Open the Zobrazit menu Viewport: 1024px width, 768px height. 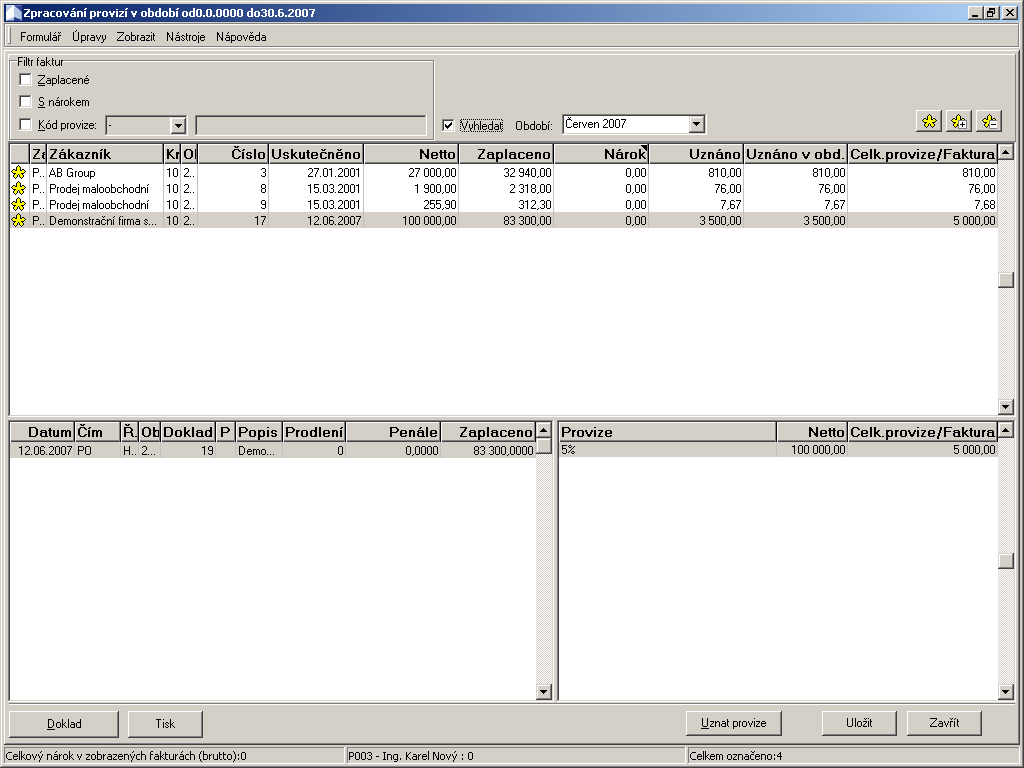coord(136,37)
